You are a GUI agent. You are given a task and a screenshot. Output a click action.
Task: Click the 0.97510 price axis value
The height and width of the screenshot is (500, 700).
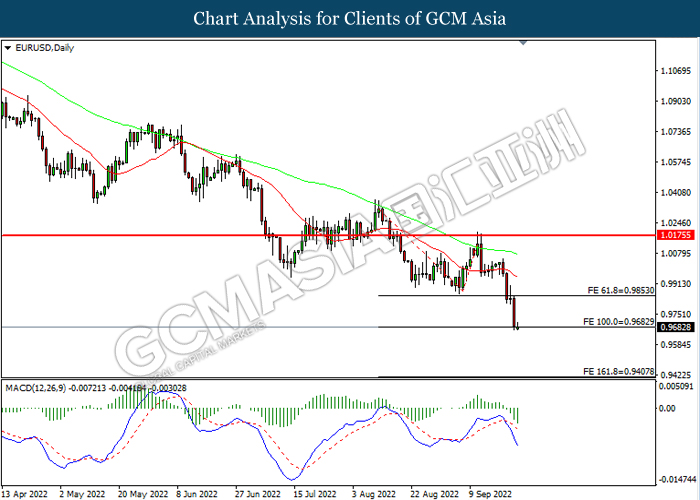[x=675, y=314]
